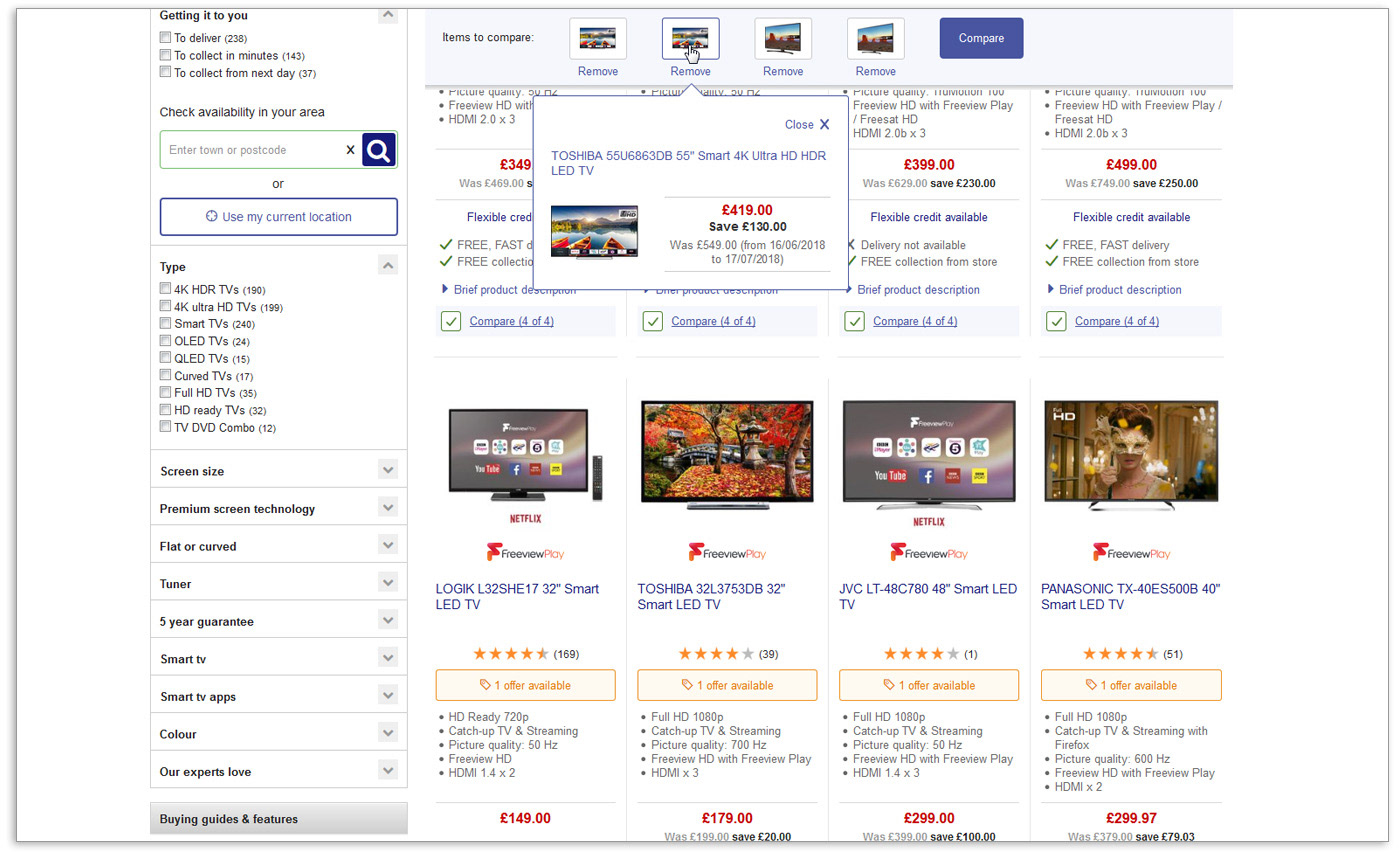The image size is (1400, 852).
Task: Open the fourth compare item thumbnail
Action: tap(875, 39)
